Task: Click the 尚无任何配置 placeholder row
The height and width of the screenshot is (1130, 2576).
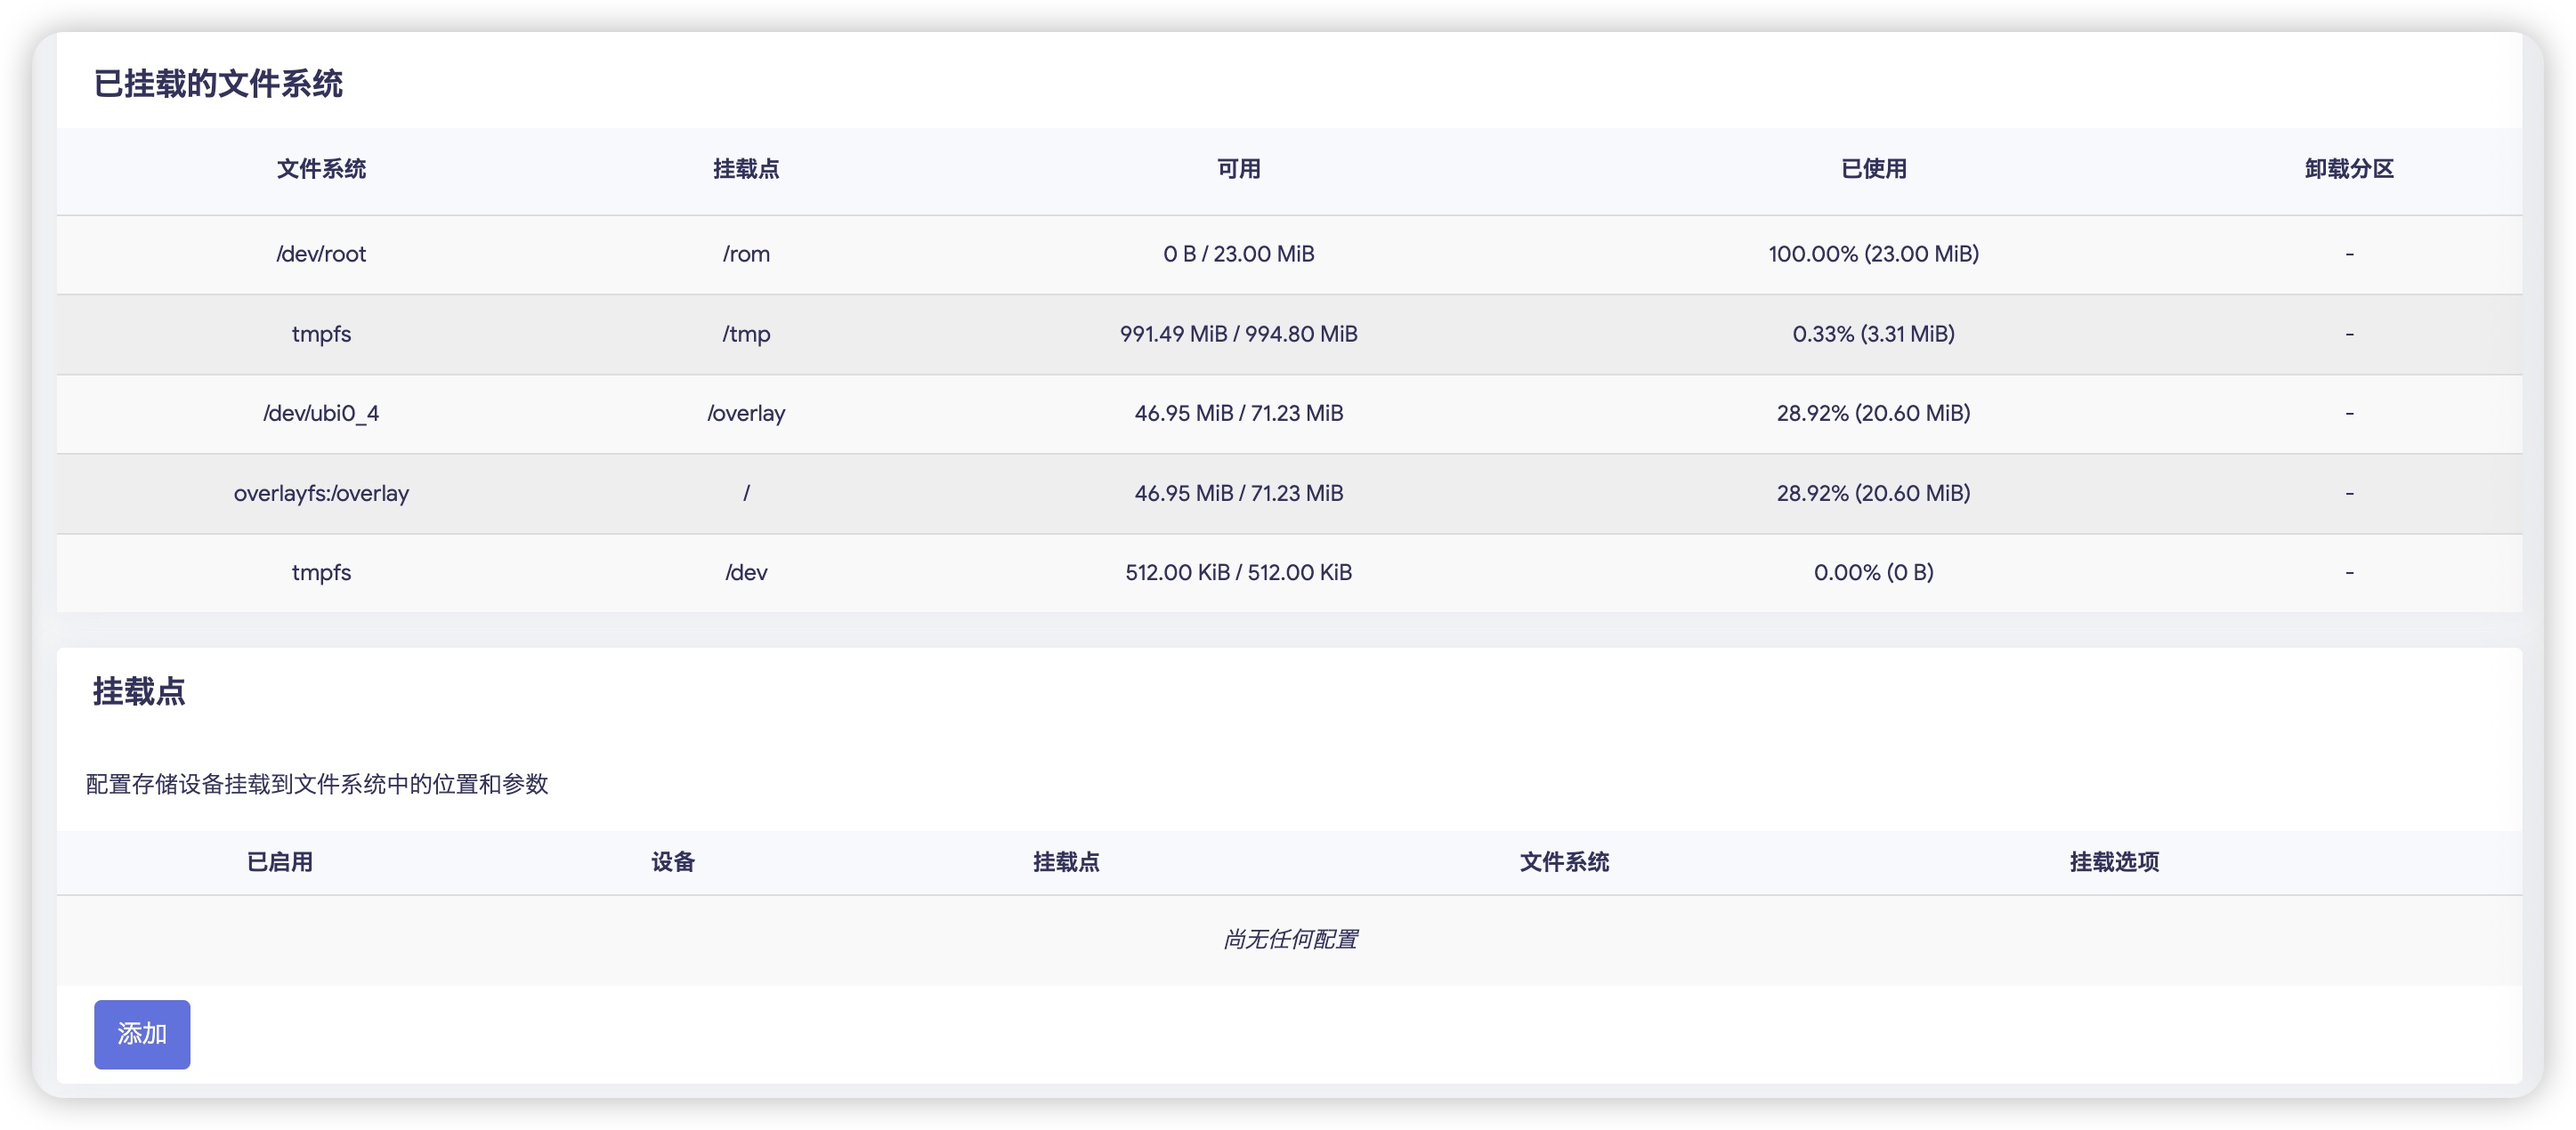Action: [1289, 939]
